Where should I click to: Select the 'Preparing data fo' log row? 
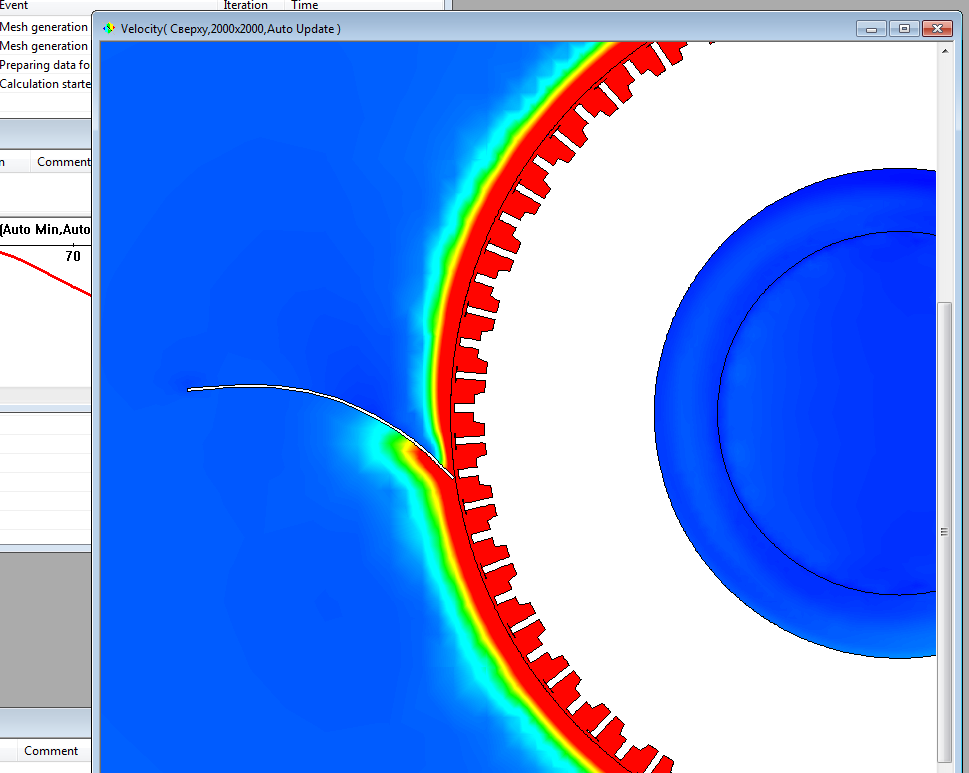[44, 65]
